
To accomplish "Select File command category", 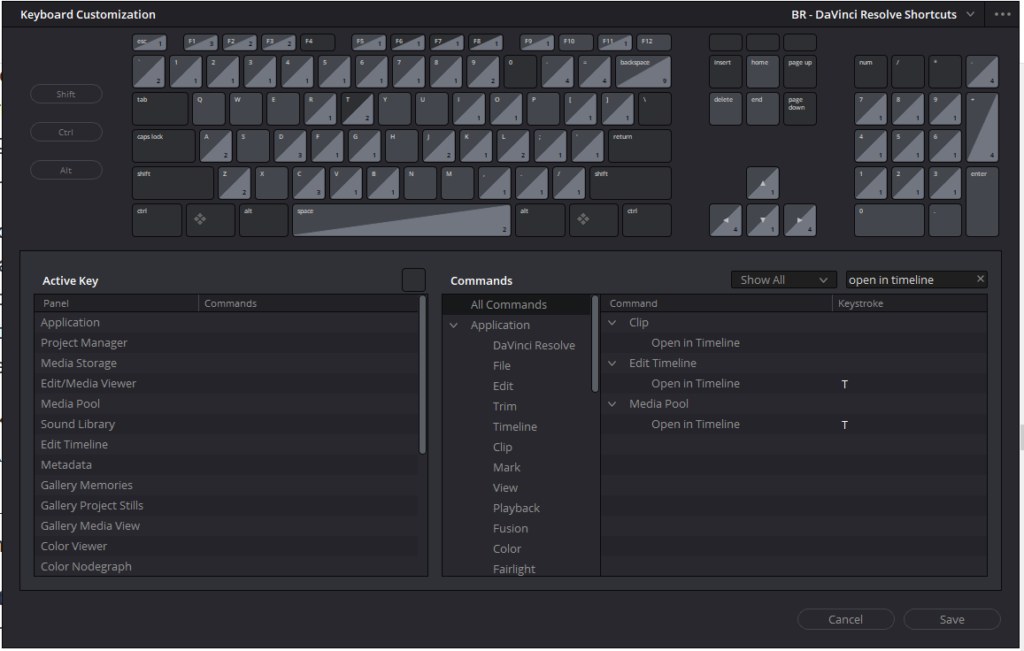I will (x=502, y=365).
